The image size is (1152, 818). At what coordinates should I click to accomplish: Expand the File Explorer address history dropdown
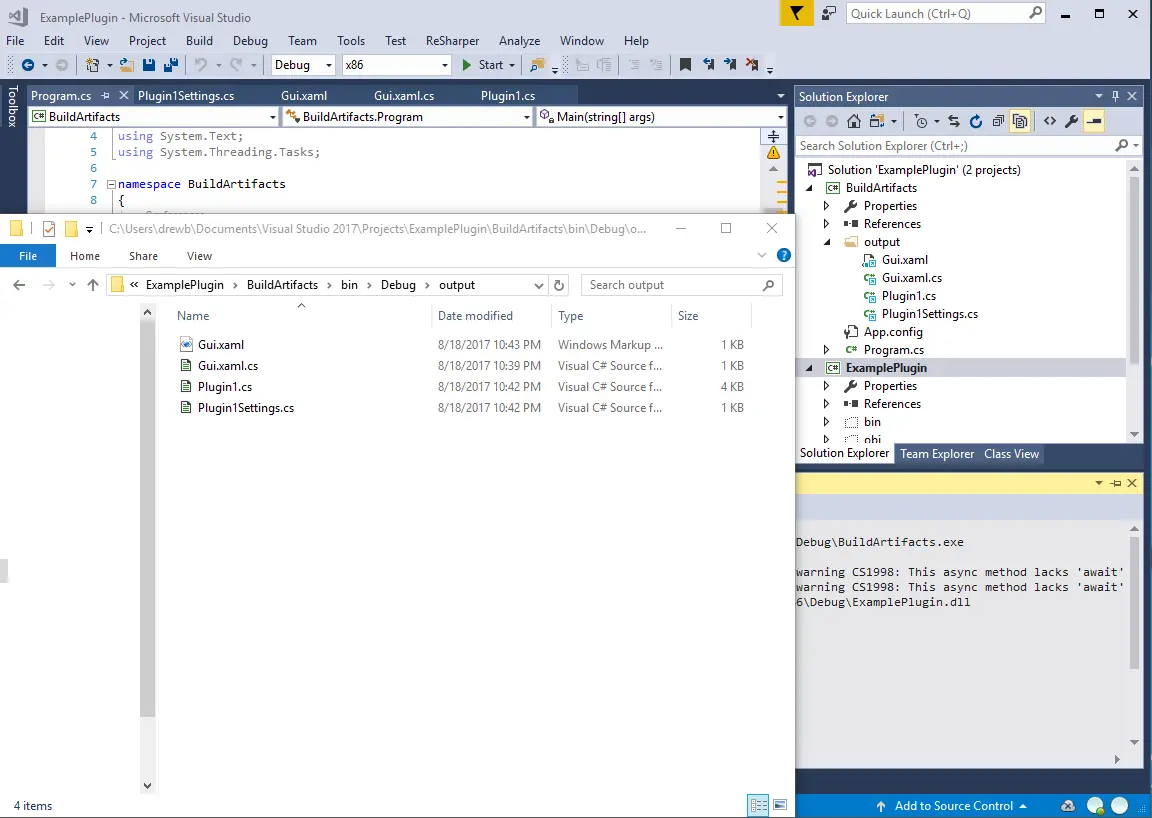539,285
